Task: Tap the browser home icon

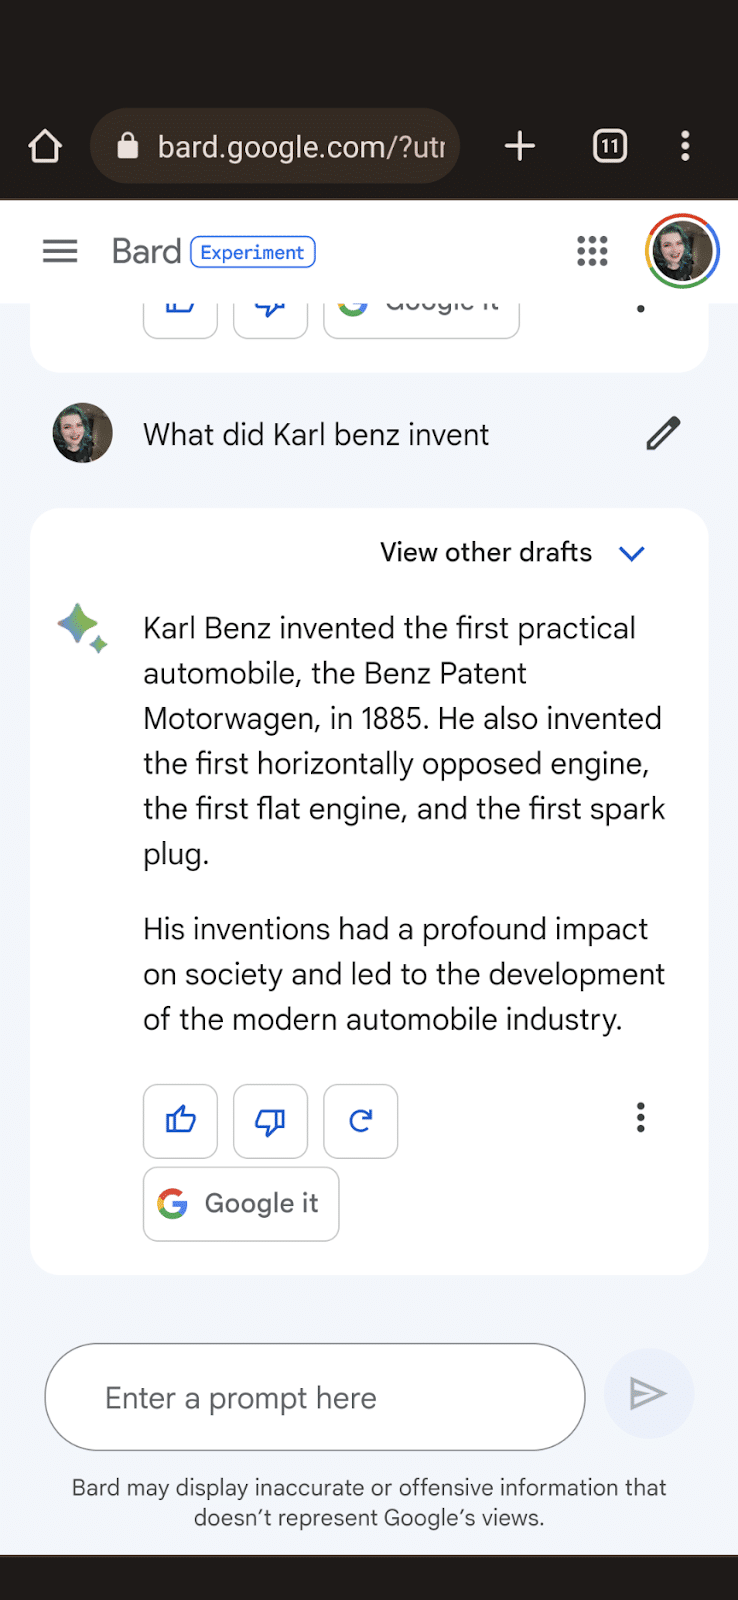Action: 45,146
